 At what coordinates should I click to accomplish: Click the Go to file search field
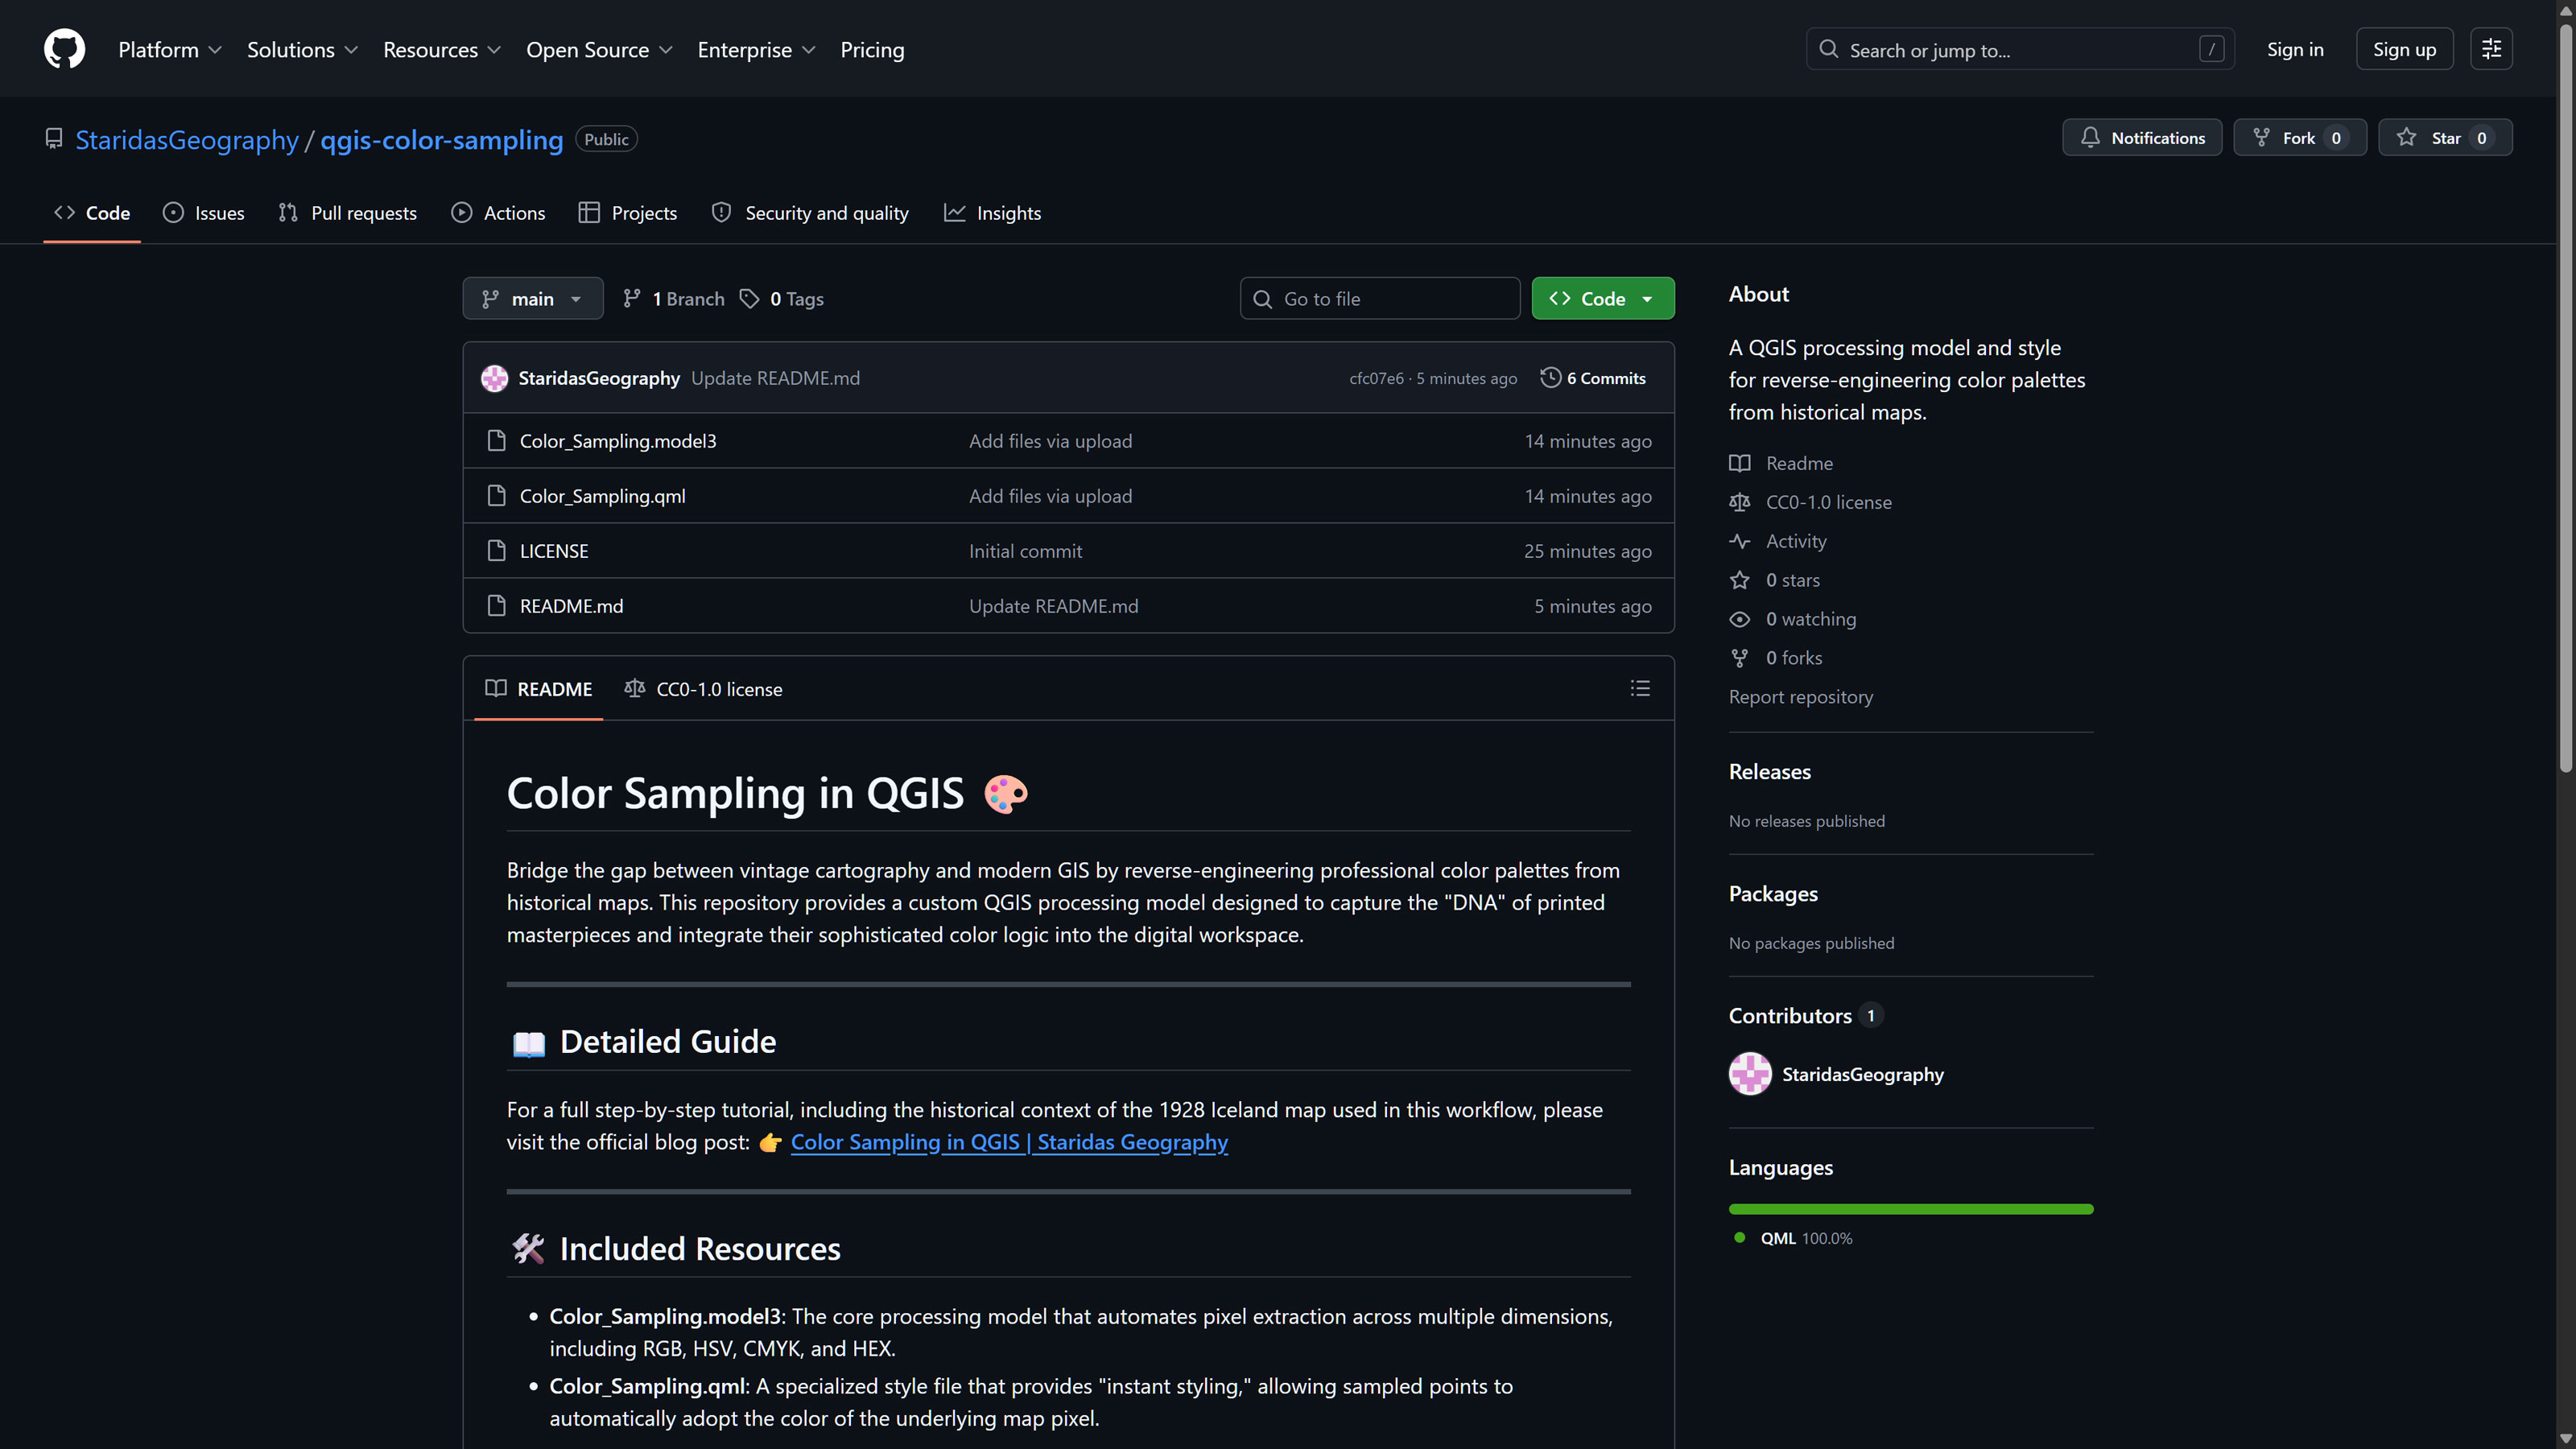1380,299
